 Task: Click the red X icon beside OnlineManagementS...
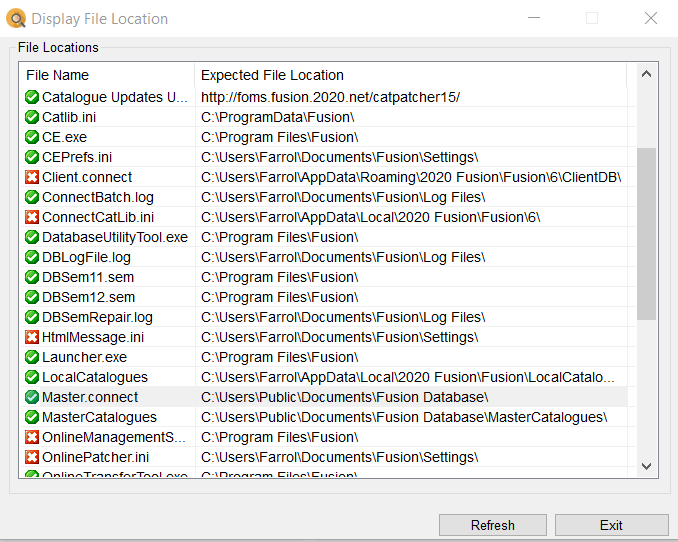(32, 437)
